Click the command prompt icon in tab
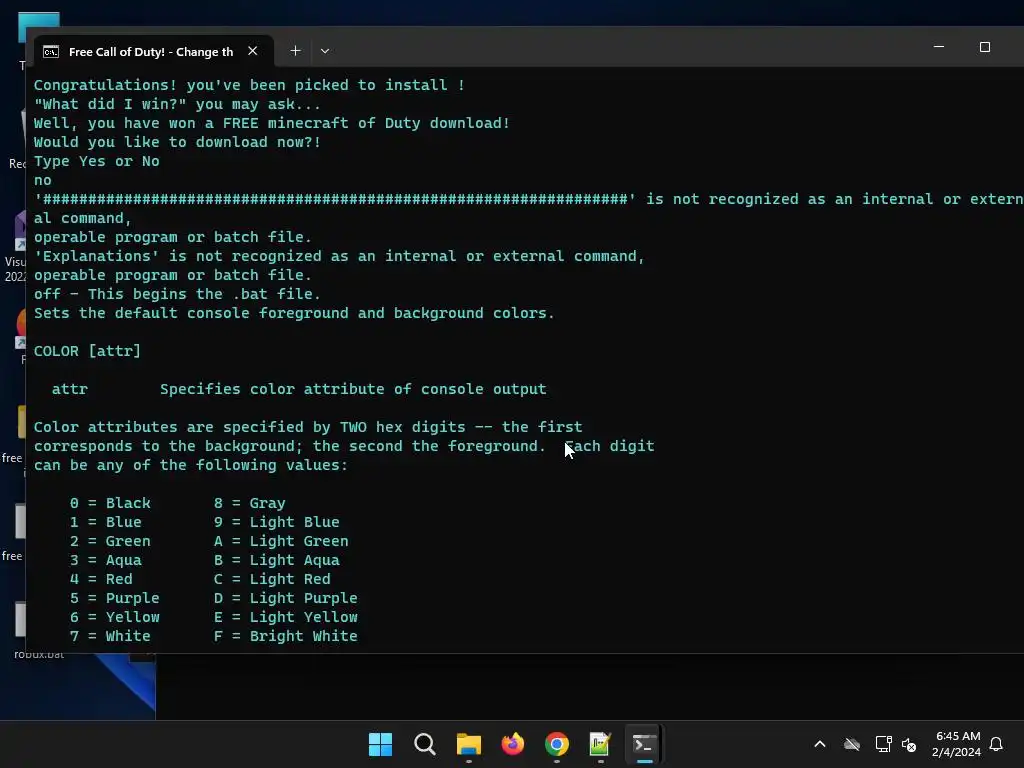The width and height of the screenshot is (1024, 768). (51, 52)
